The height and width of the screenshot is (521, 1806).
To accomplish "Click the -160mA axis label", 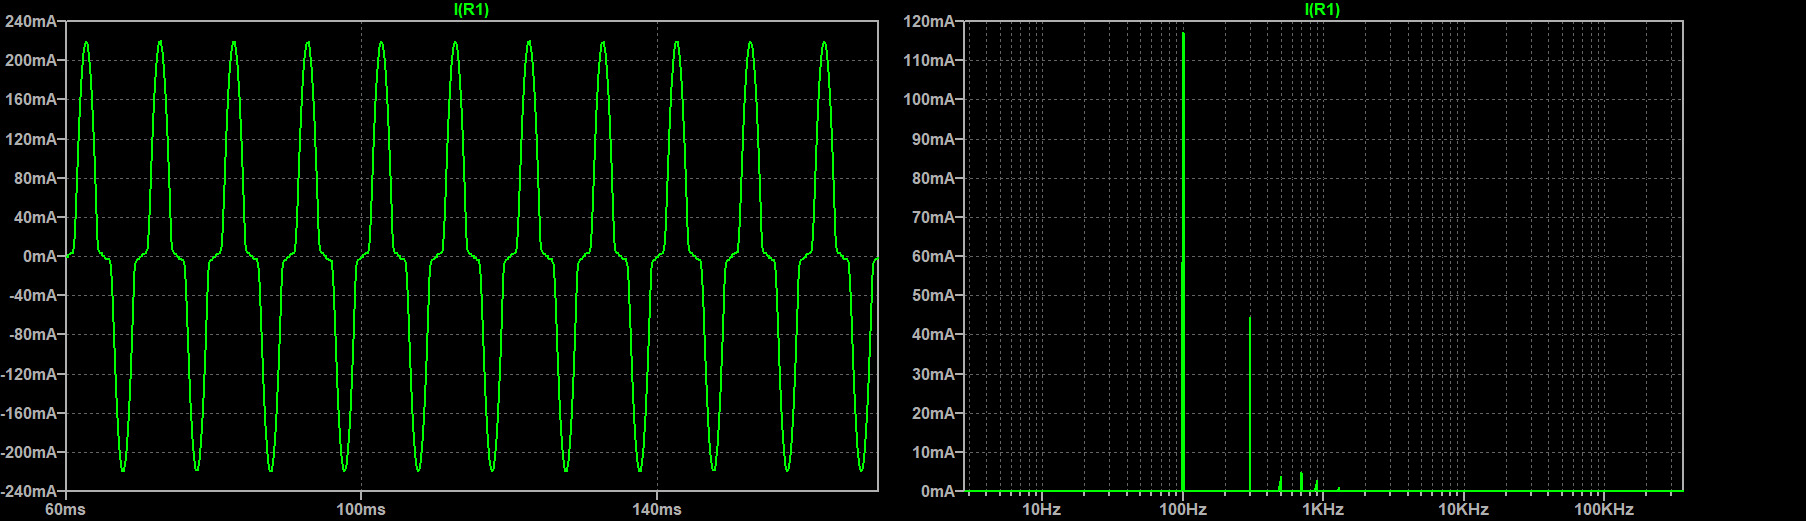I will pyautogui.click(x=30, y=413).
